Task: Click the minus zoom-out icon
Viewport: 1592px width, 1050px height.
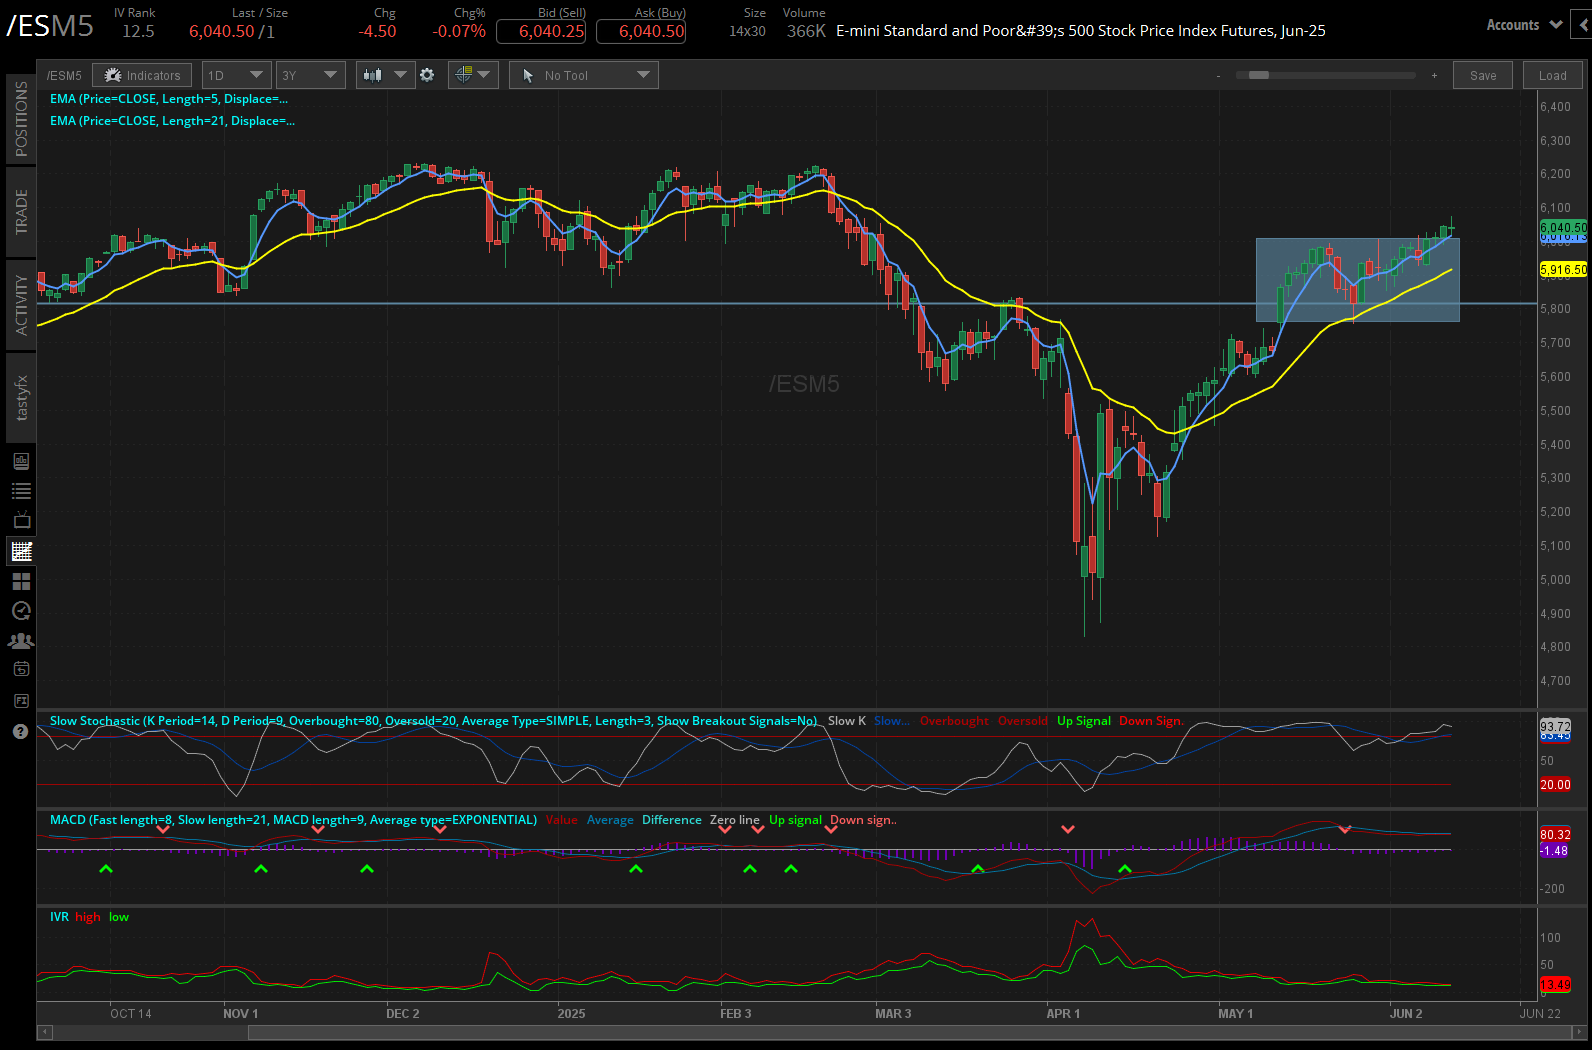Action: 1218,76
